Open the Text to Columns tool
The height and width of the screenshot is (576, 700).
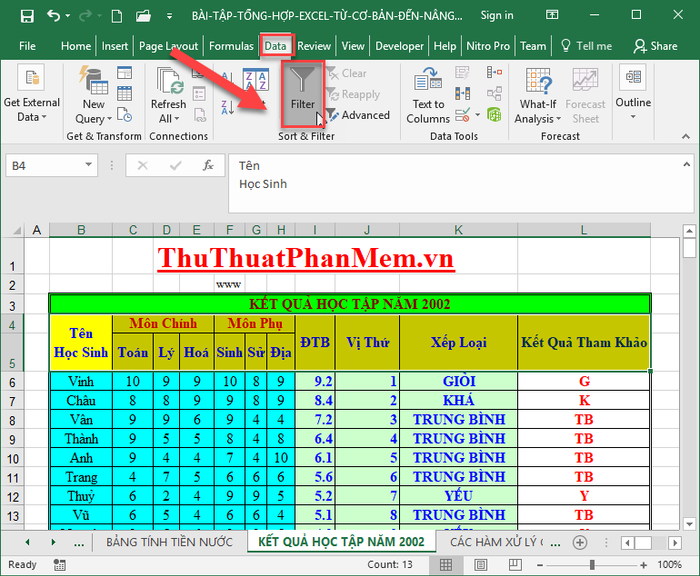pyautogui.click(x=428, y=97)
